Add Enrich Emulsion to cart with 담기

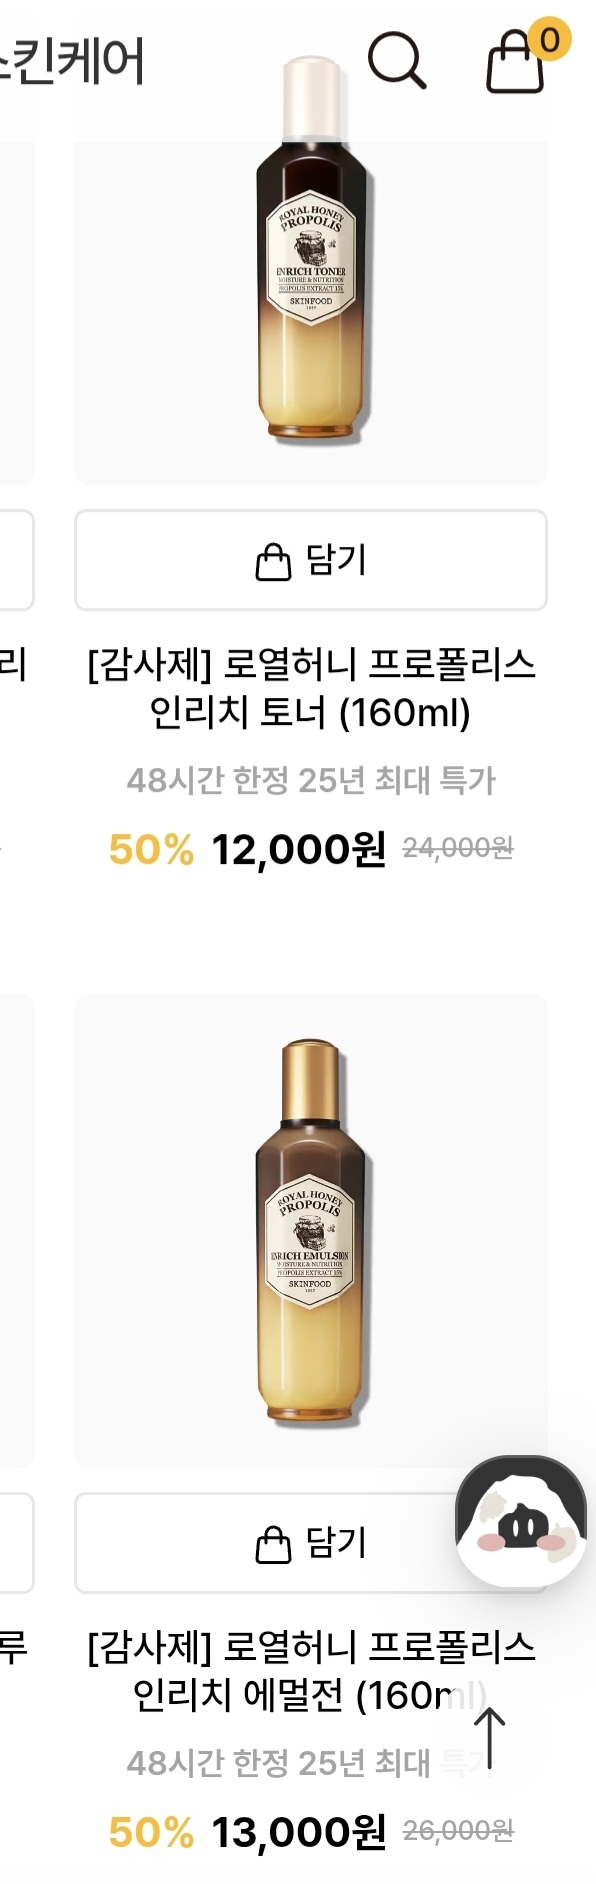tap(311, 1543)
